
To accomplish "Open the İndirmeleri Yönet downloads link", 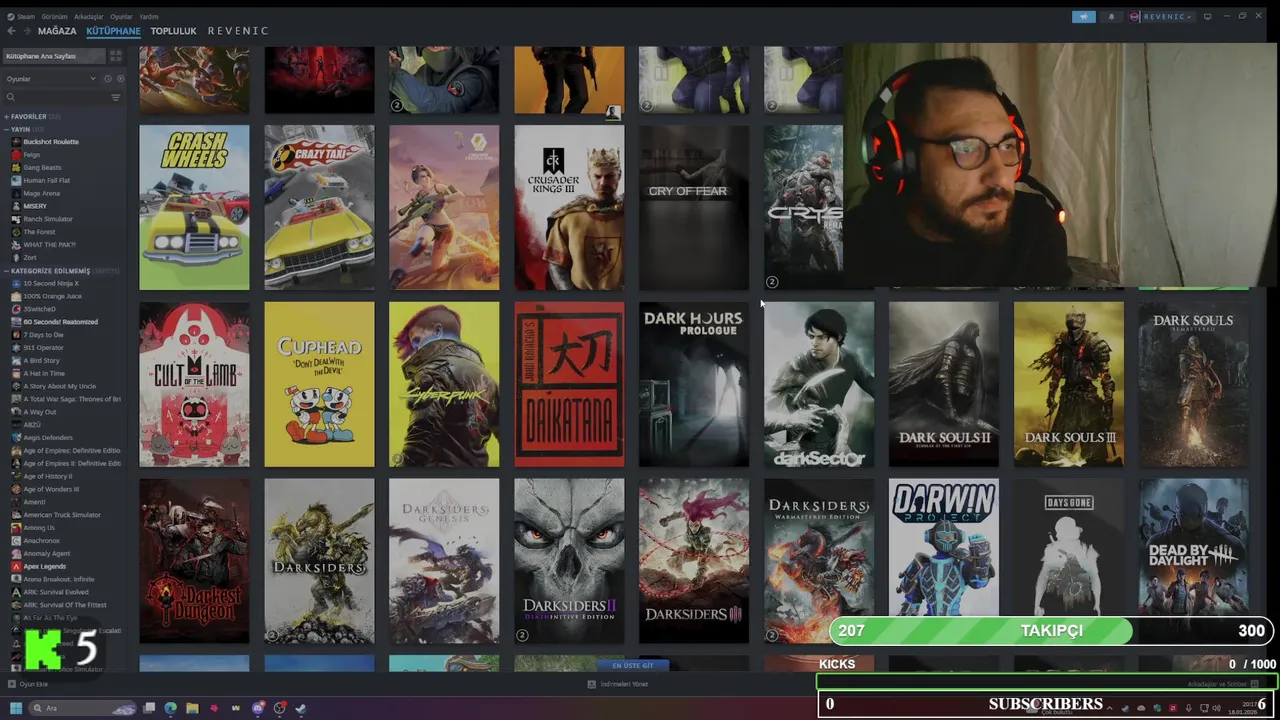I will click(x=618, y=684).
